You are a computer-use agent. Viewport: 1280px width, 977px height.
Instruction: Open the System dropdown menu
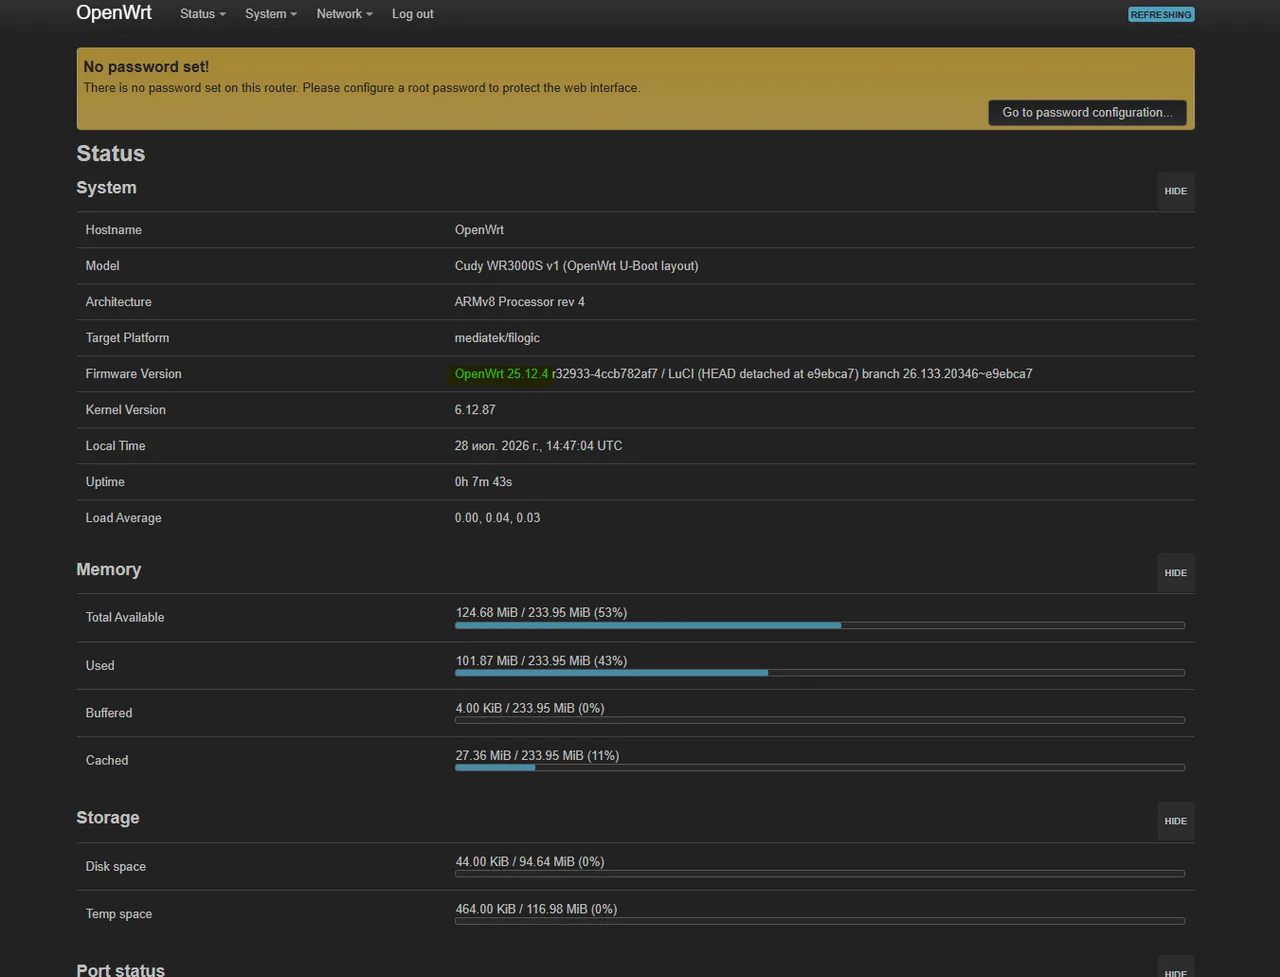coord(271,14)
